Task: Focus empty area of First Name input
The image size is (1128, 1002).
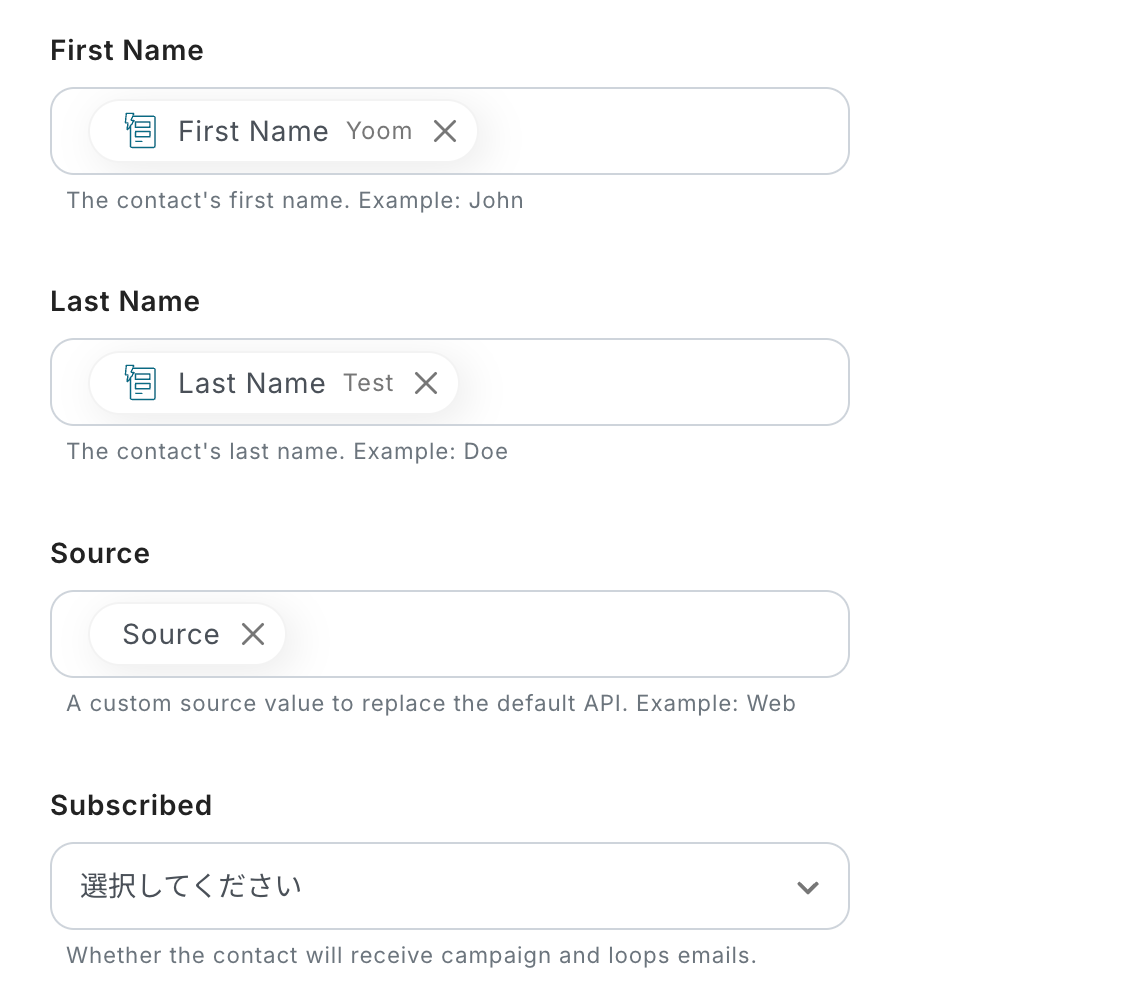Action: 660,131
